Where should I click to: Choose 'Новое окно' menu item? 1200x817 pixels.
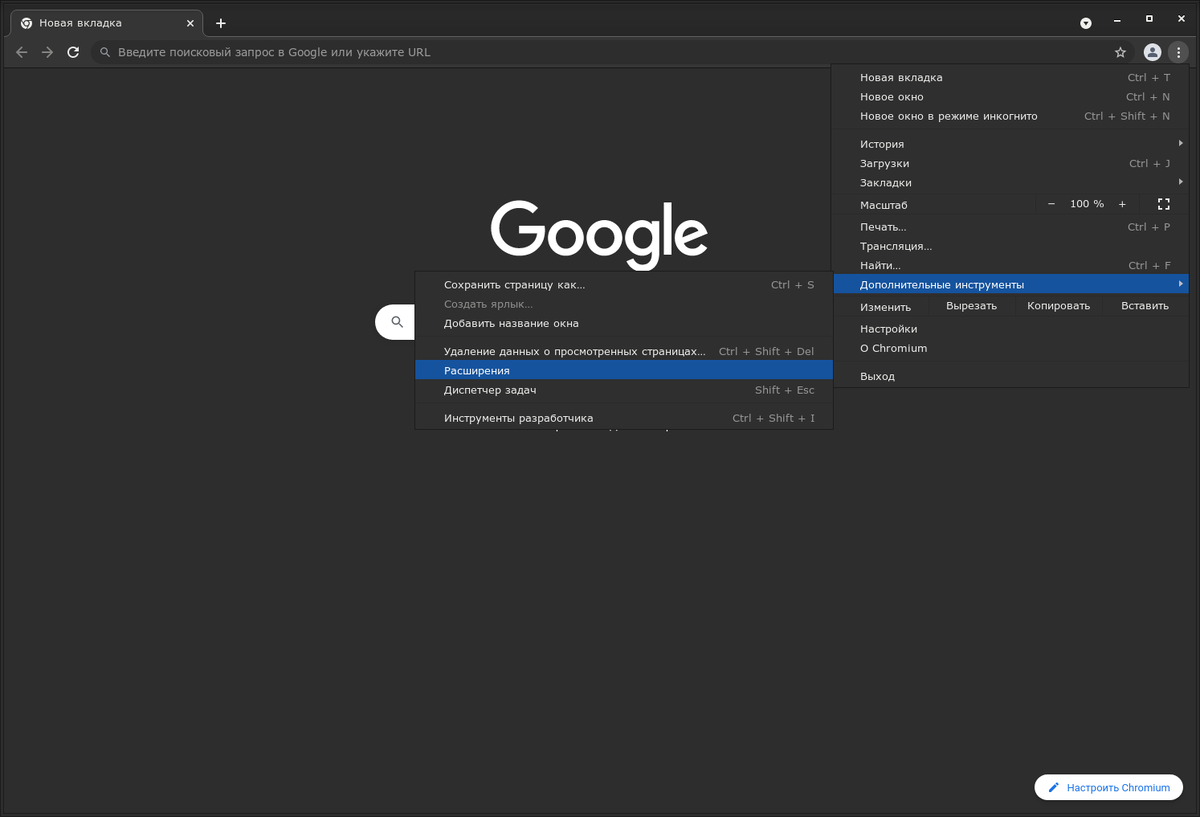(1010, 97)
